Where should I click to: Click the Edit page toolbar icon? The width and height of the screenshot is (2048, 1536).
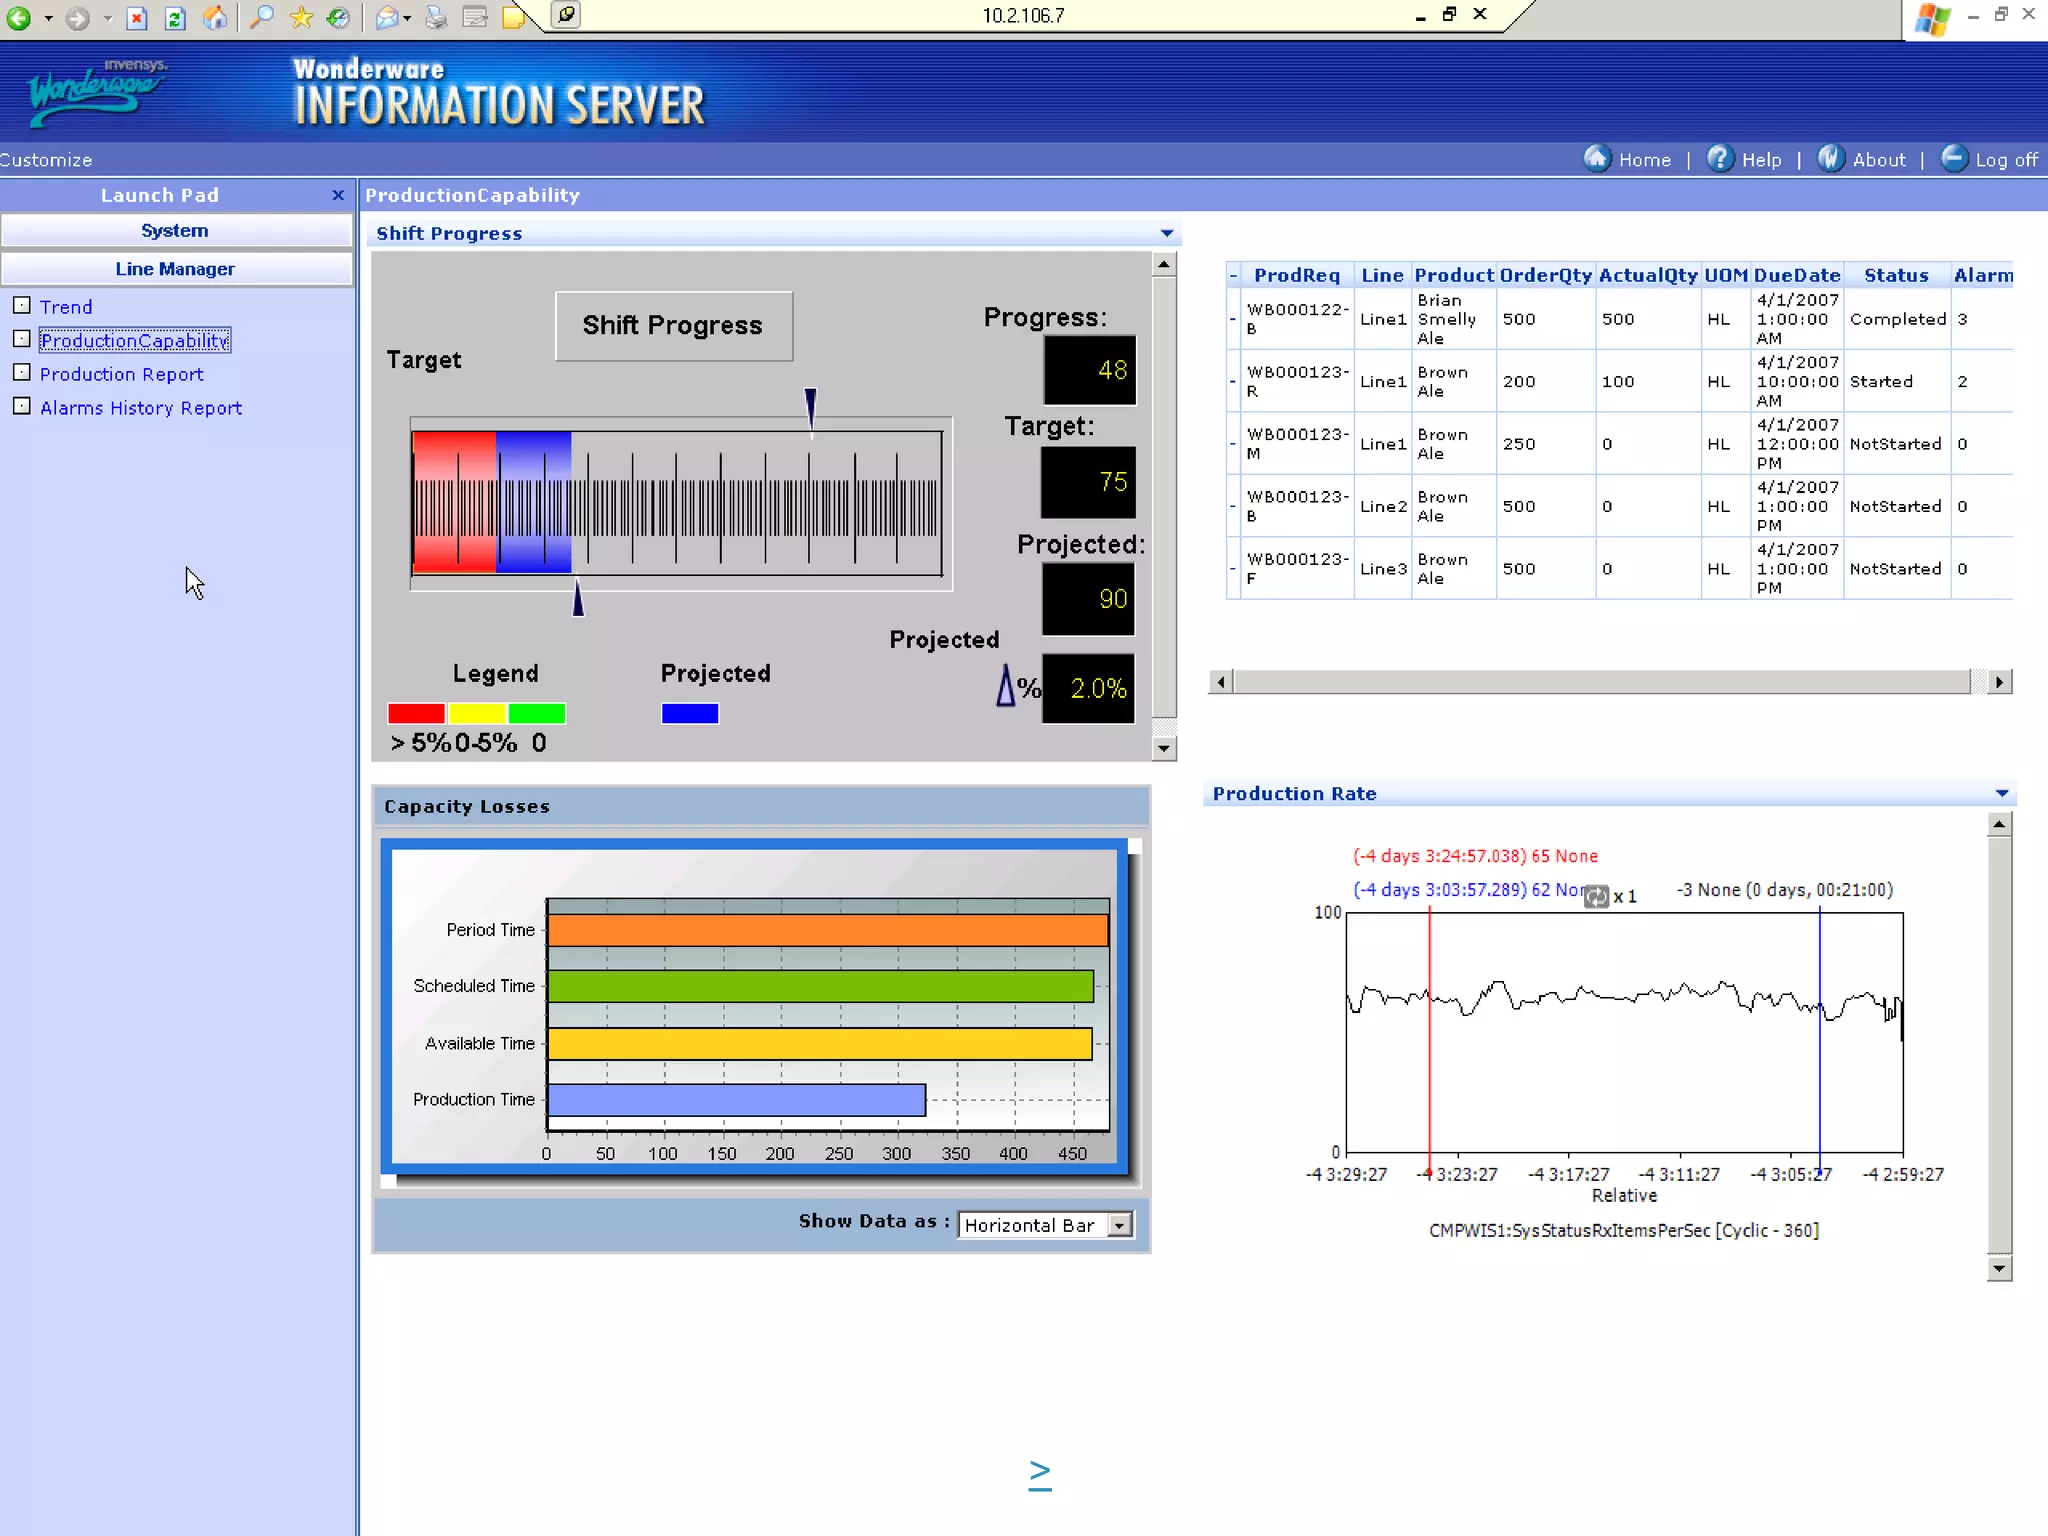pyautogui.click(x=475, y=17)
